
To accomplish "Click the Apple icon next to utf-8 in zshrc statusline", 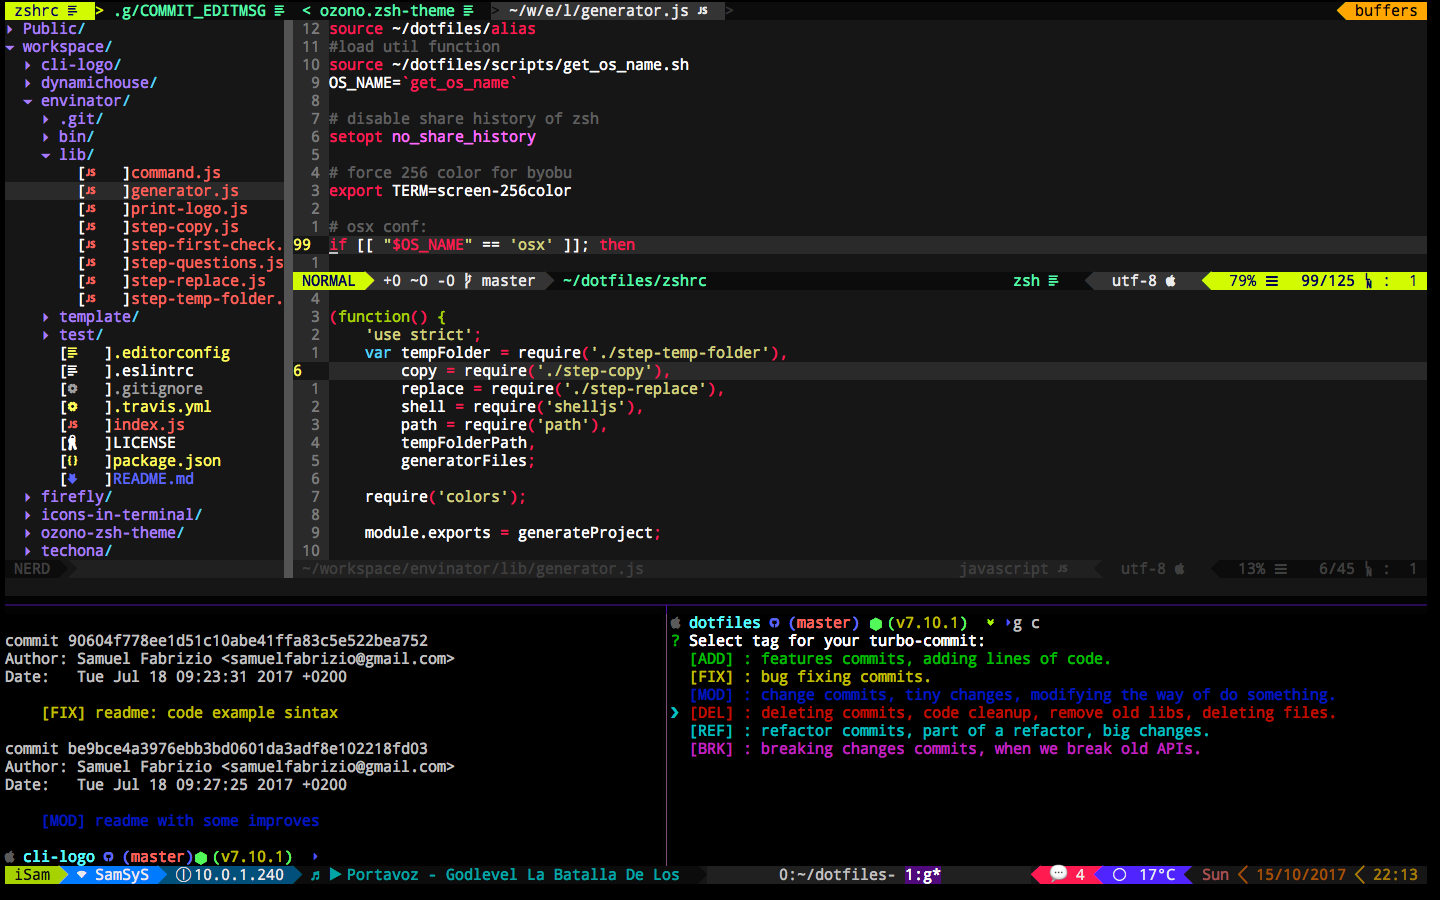I will pos(1170,281).
